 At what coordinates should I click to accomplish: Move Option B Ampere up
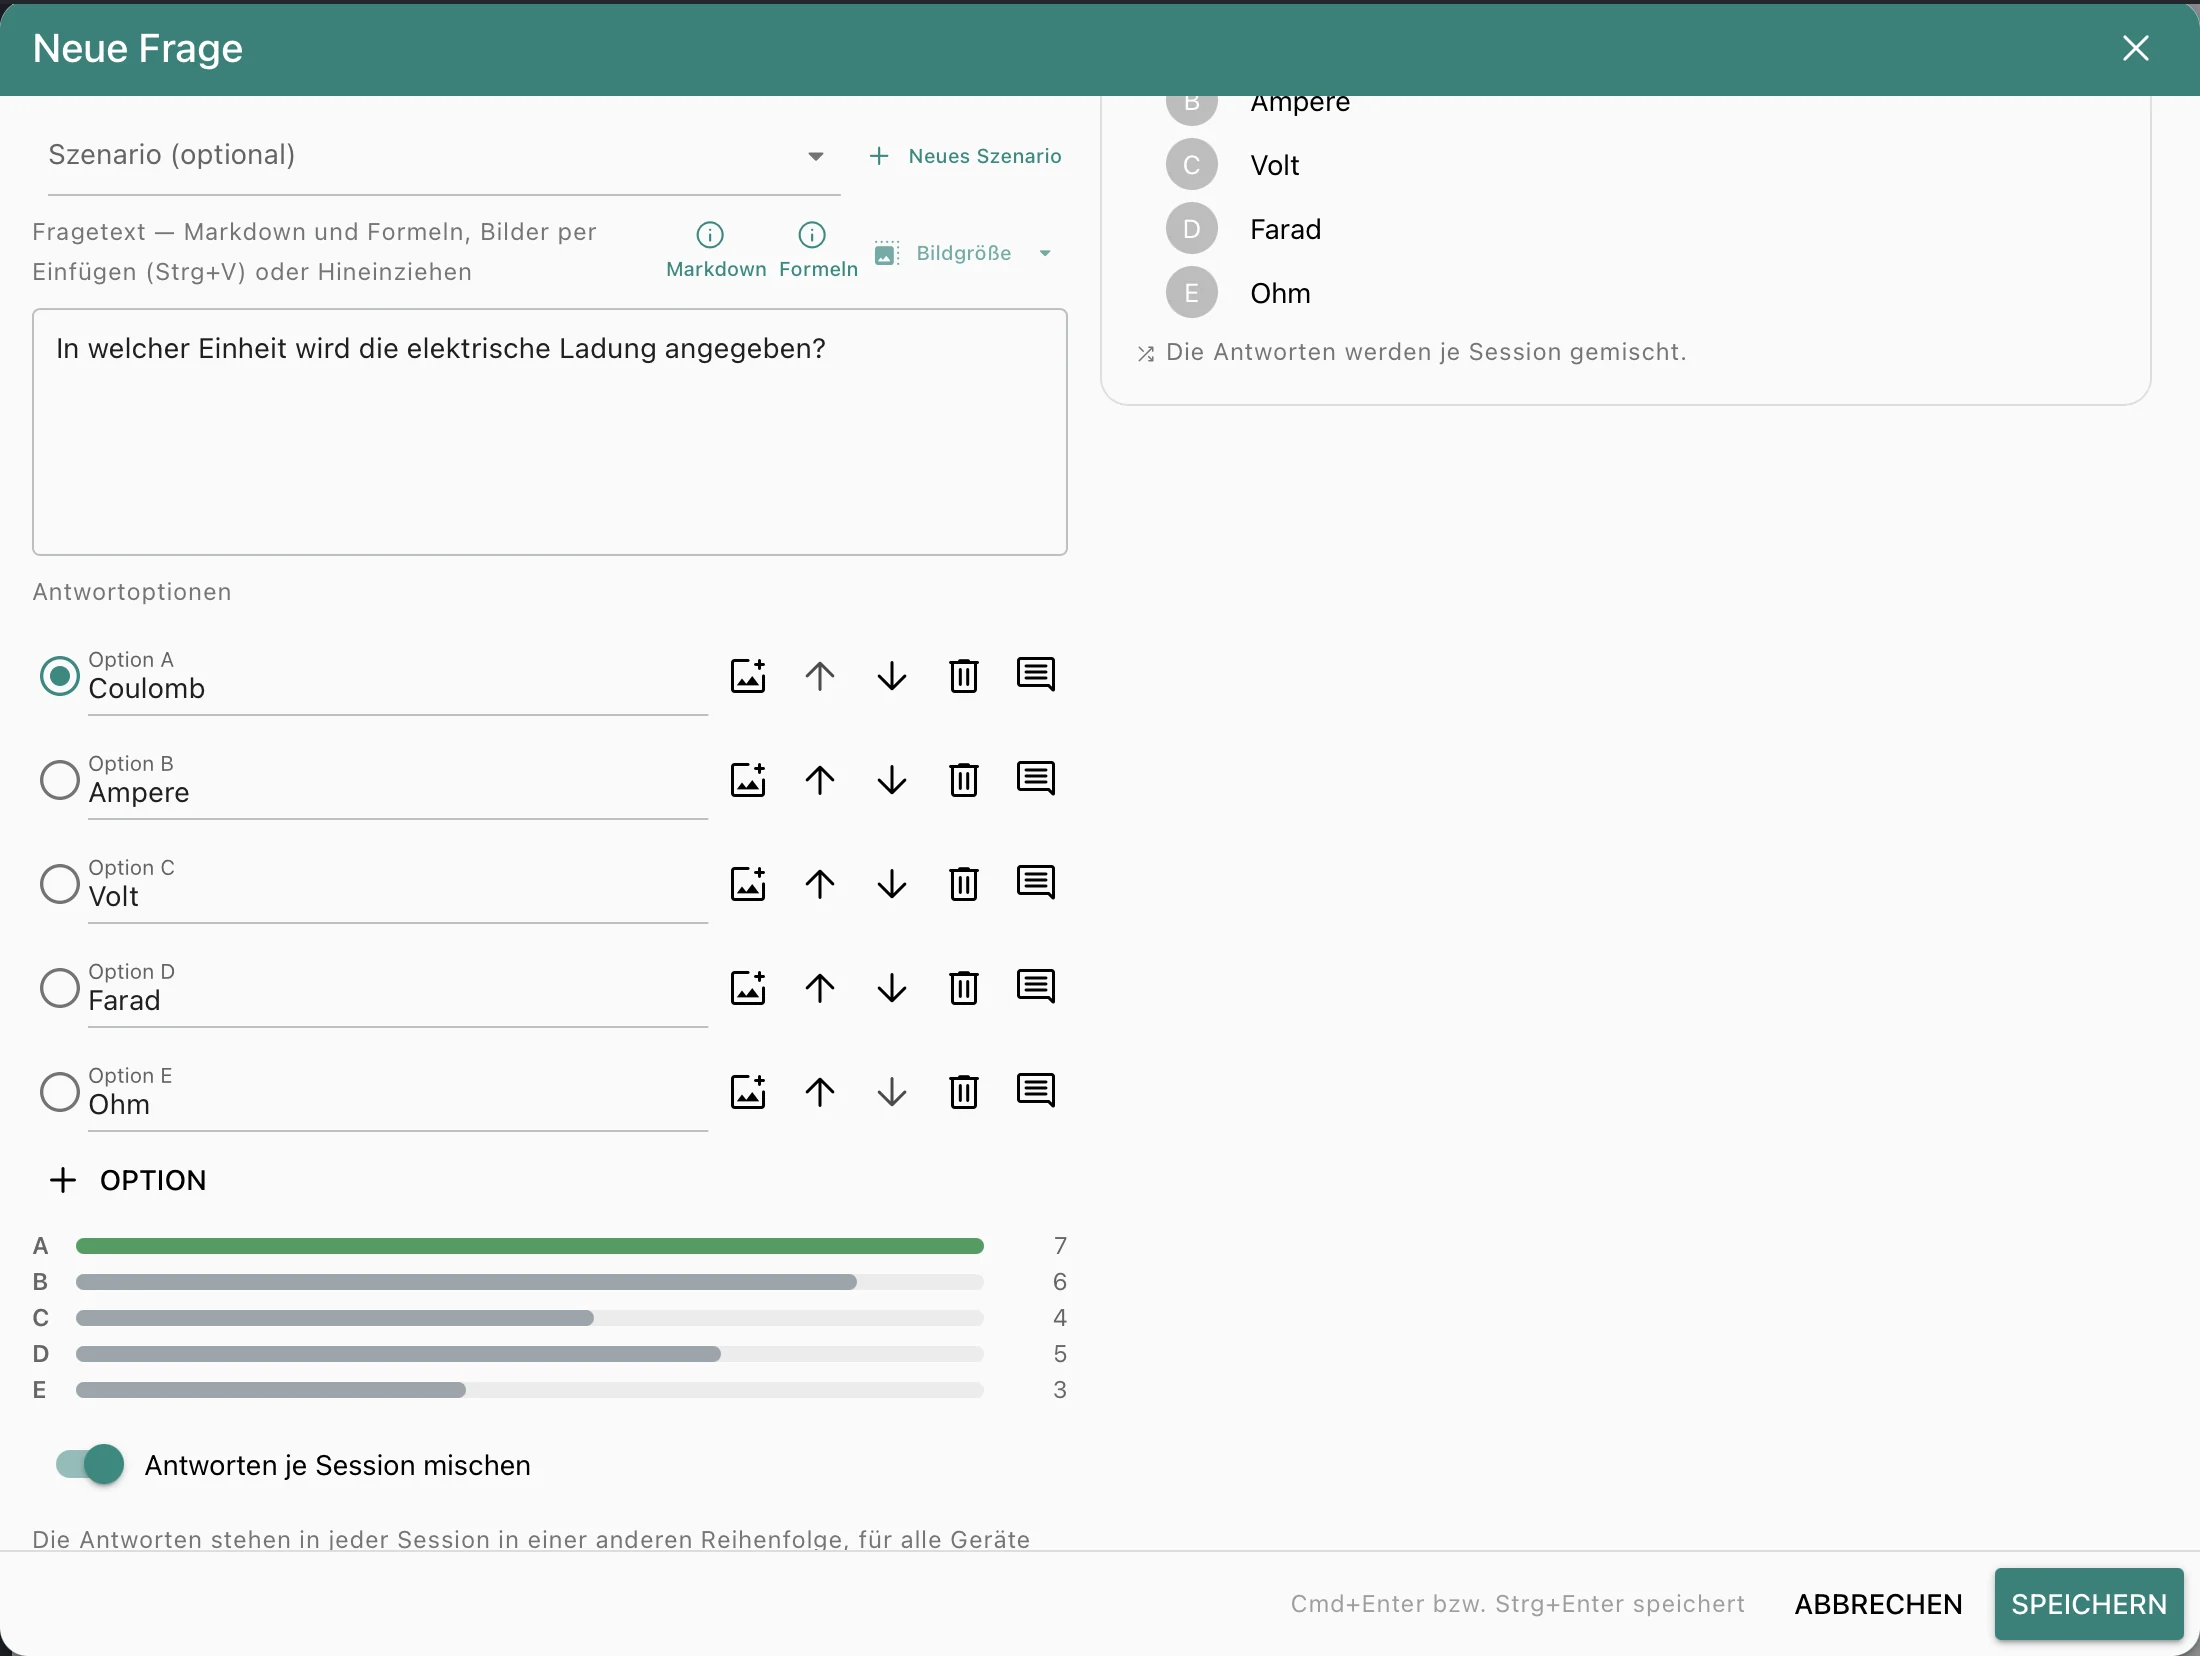[x=820, y=780]
